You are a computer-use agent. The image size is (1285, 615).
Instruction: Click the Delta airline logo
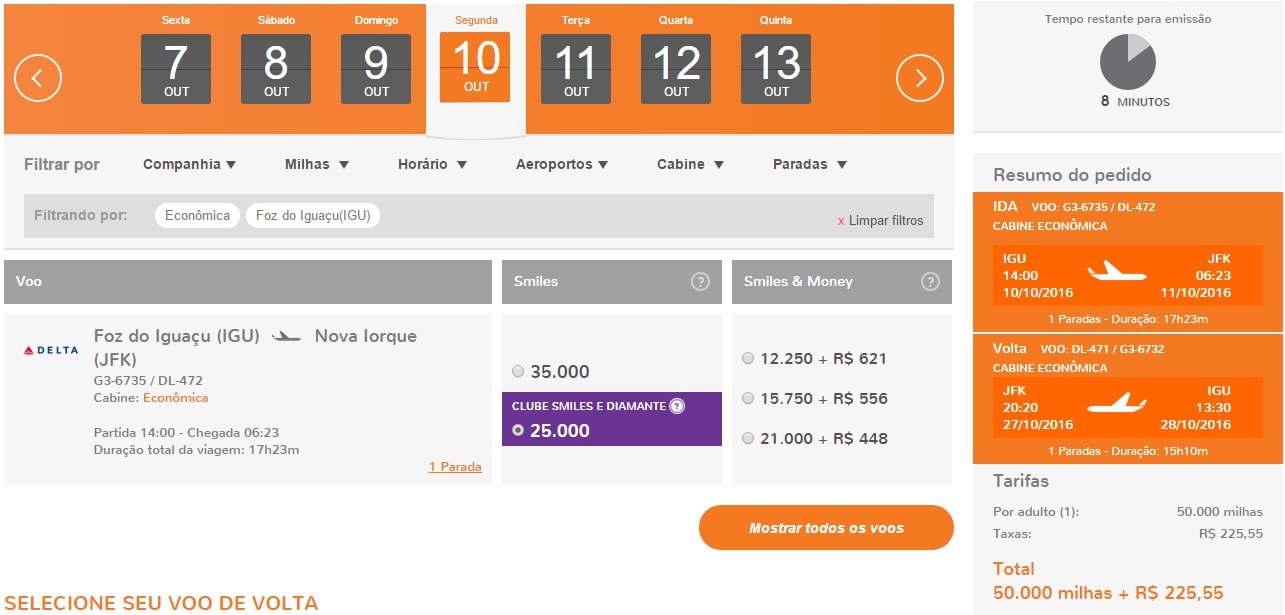point(51,350)
